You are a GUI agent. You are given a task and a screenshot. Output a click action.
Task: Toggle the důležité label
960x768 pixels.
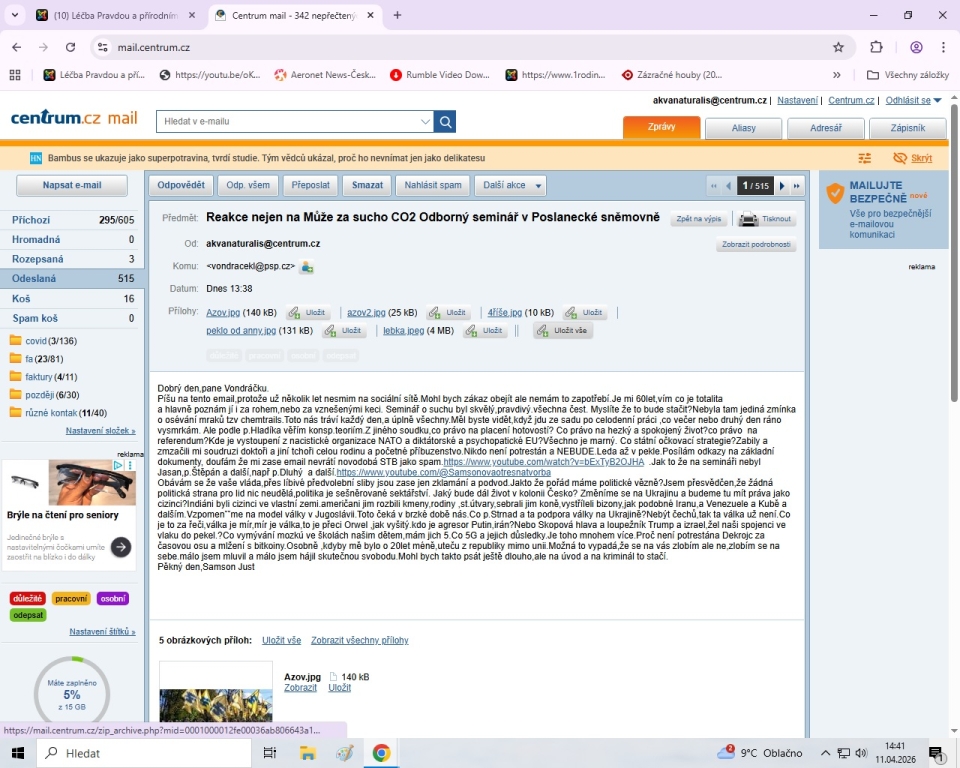point(27,598)
